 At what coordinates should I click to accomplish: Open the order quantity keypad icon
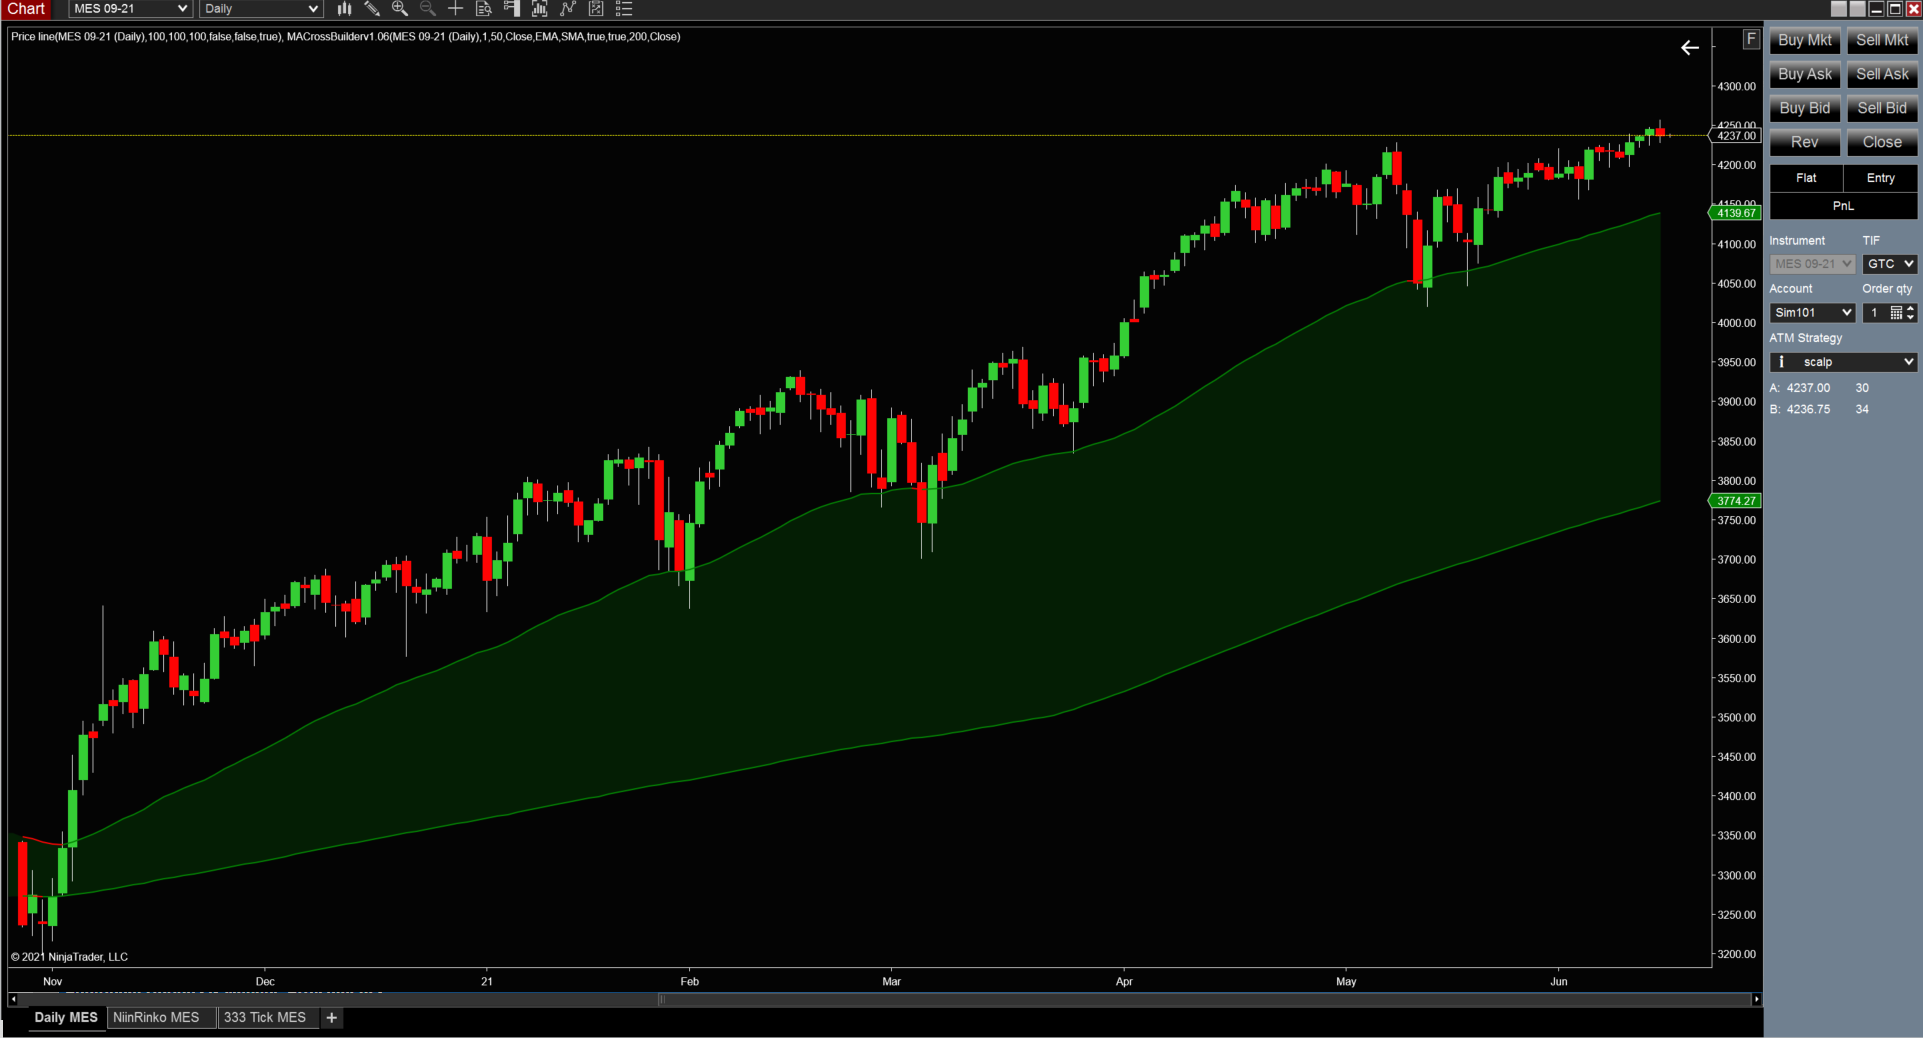coord(1896,313)
